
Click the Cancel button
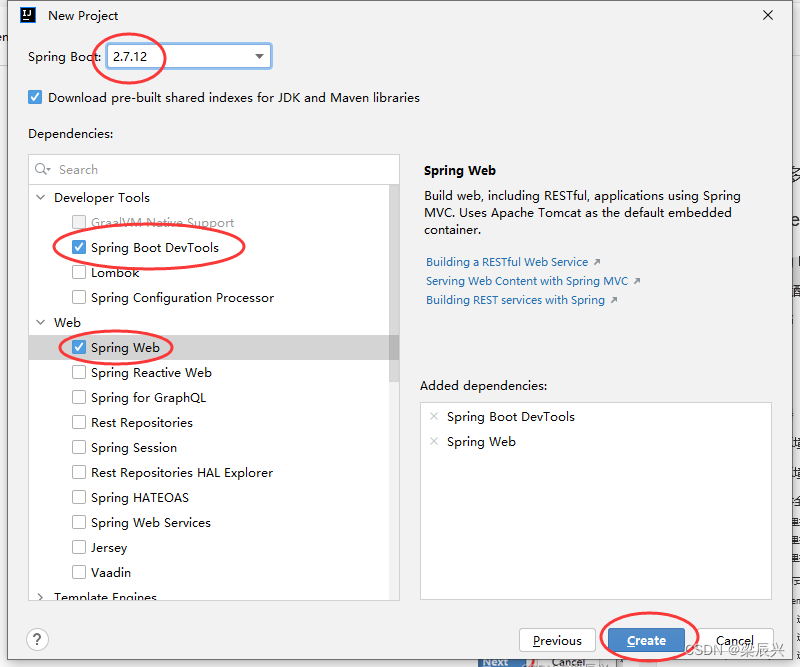[735, 640]
